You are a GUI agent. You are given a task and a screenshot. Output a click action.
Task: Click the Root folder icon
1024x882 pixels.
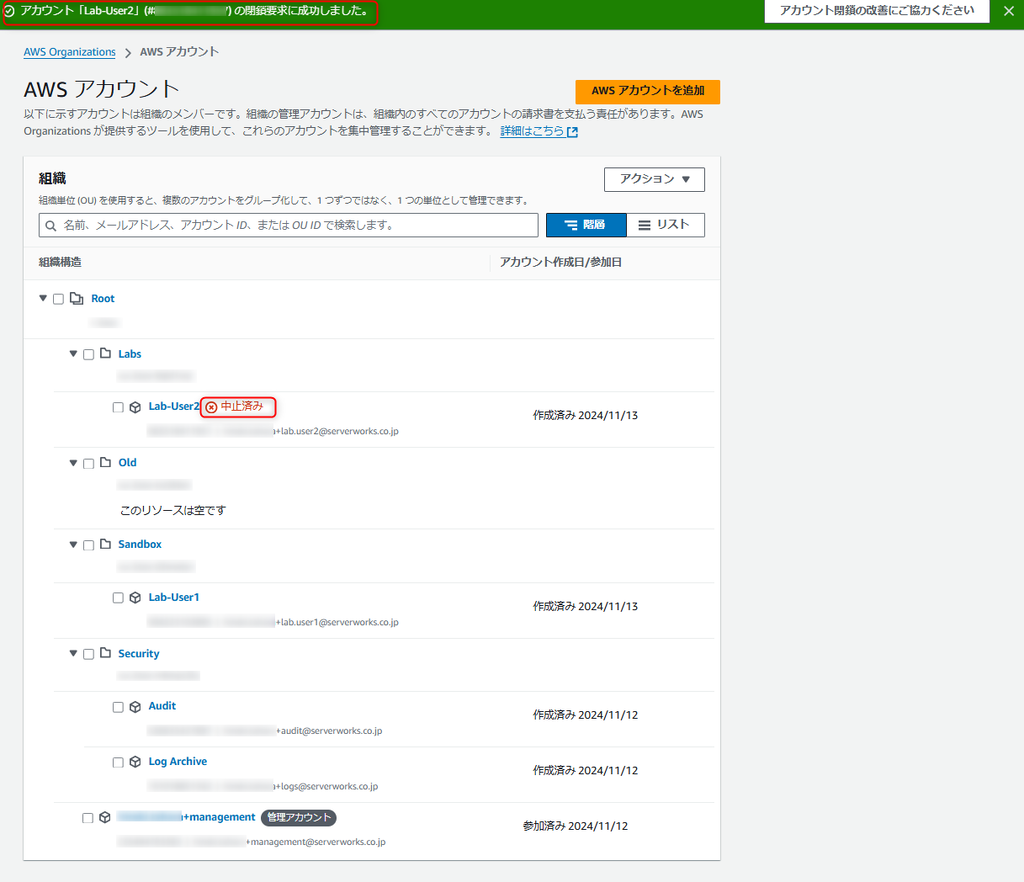click(x=76, y=298)
